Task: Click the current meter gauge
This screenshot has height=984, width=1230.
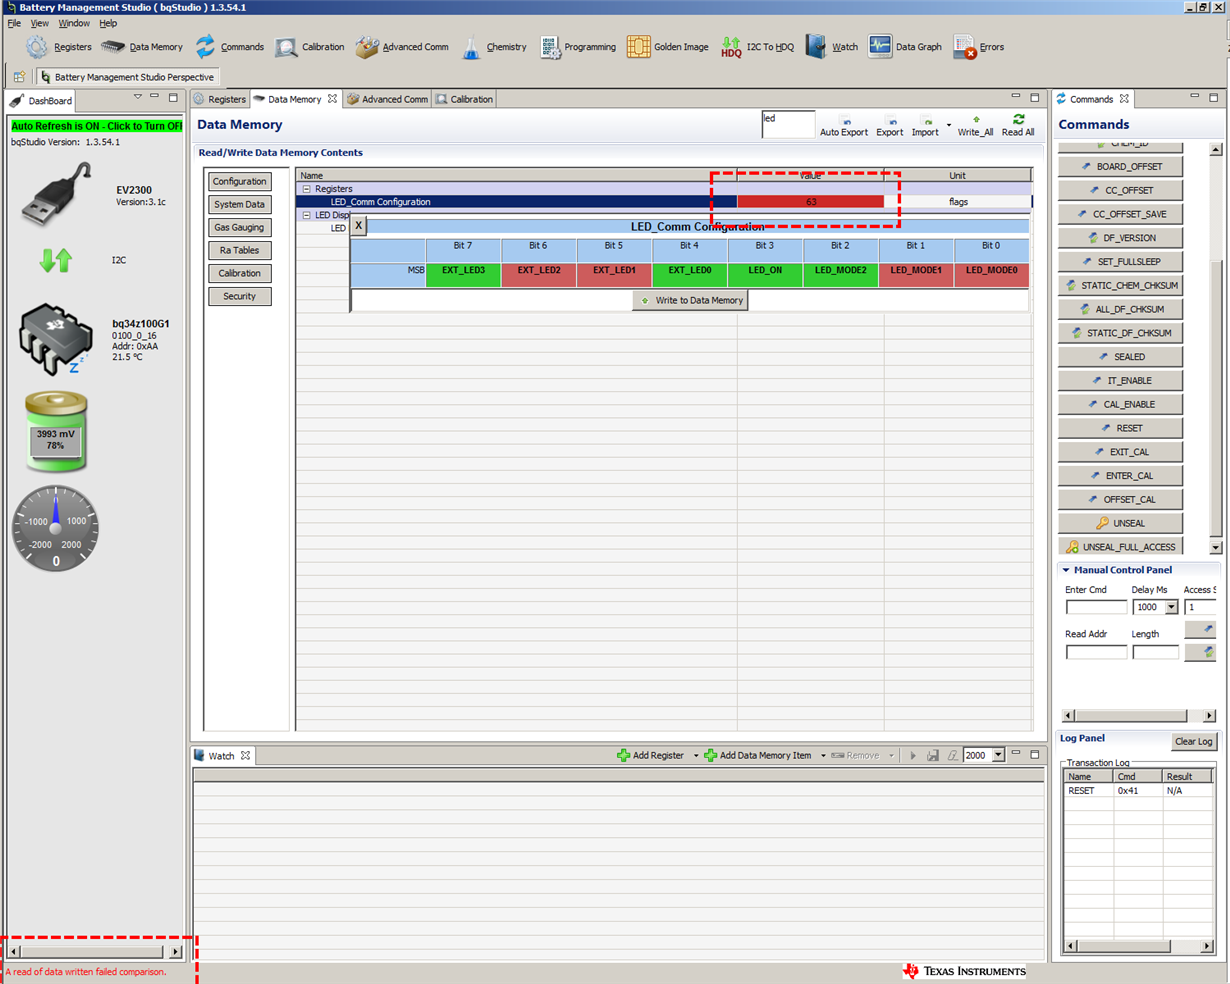Action: [x=56, y=528]
